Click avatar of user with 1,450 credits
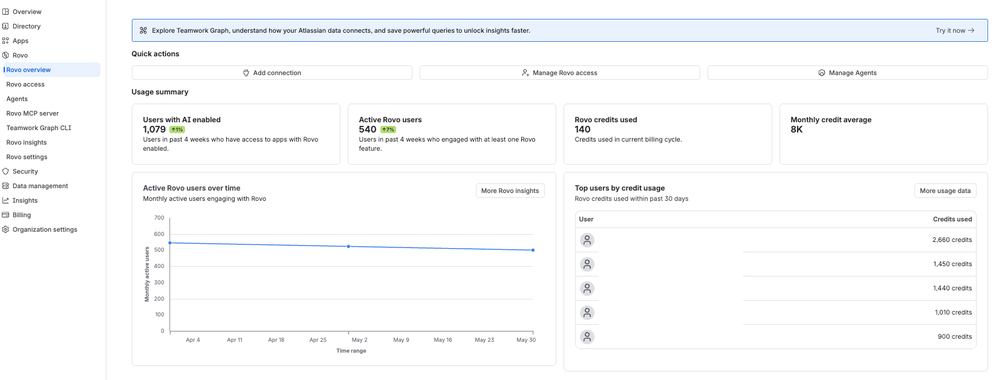Viewport: 999px width, 380px height. [587, 264]
